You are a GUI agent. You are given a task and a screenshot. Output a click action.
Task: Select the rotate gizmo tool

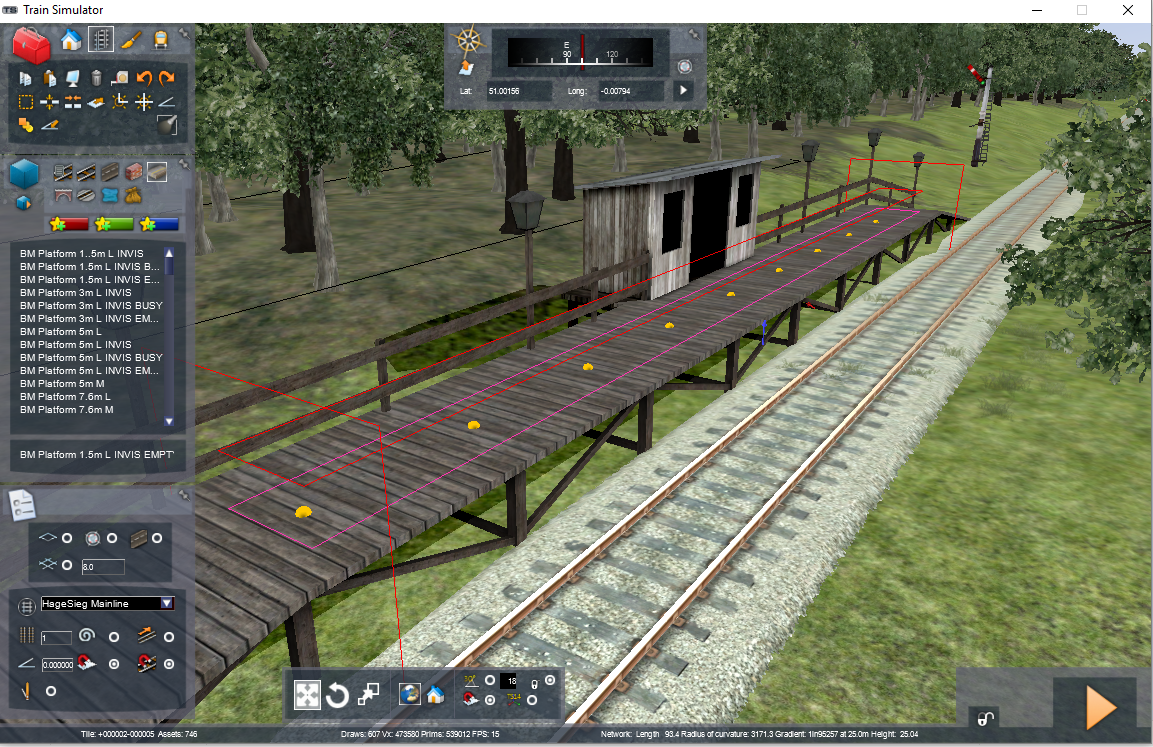pos(338,695)
